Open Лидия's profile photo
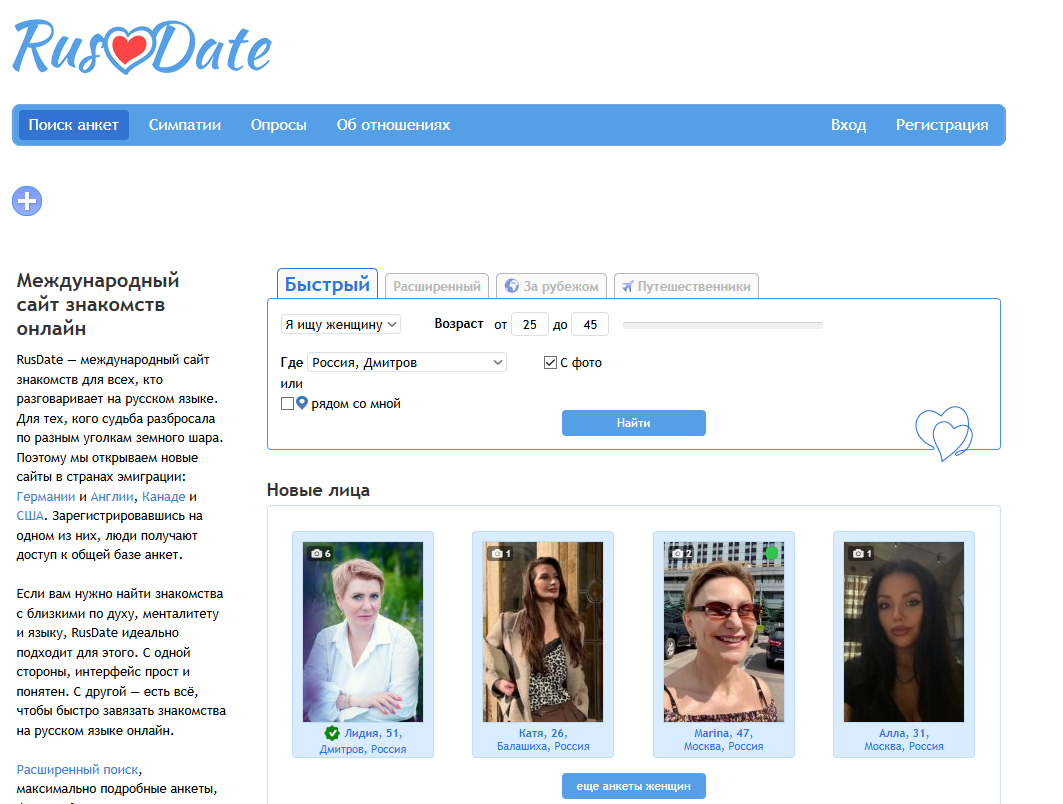Screen dimensions: 1063x804 [x=363, y=632]
